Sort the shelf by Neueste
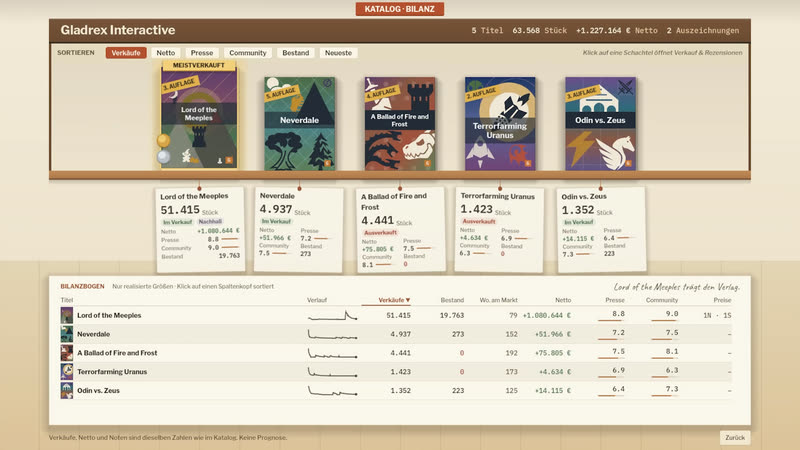Screen dimensions: 800x450 pyautogui.click(x=338, y=53)
